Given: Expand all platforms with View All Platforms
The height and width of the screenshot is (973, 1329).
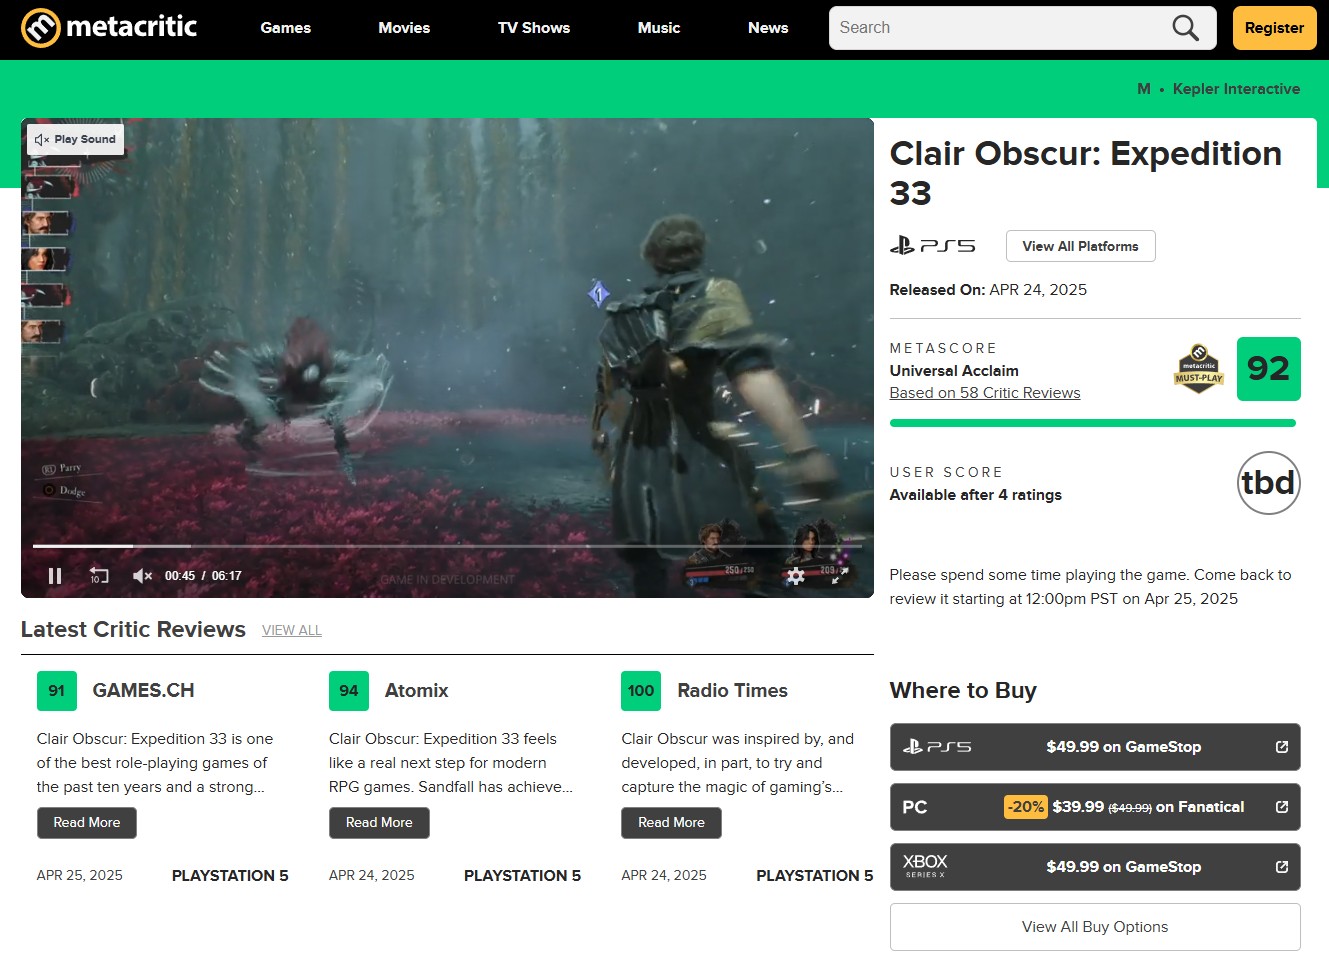Looking at the screenshot, I should point(1080,246).
